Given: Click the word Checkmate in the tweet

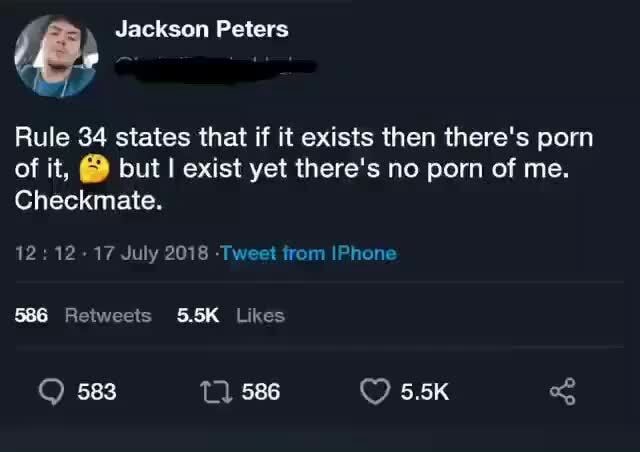Looking at the screenshot, I should coord(89,200).
